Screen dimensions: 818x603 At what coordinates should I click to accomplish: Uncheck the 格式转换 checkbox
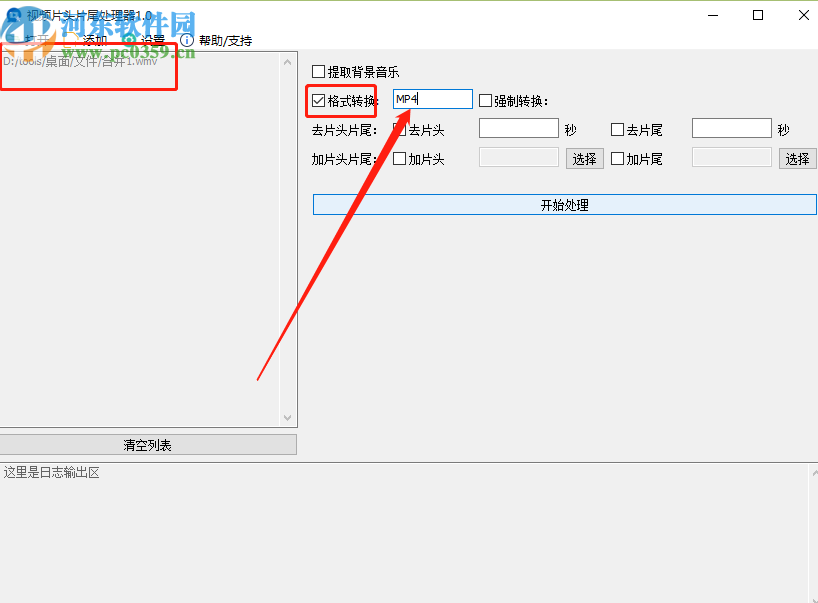(x=318, y=100)
